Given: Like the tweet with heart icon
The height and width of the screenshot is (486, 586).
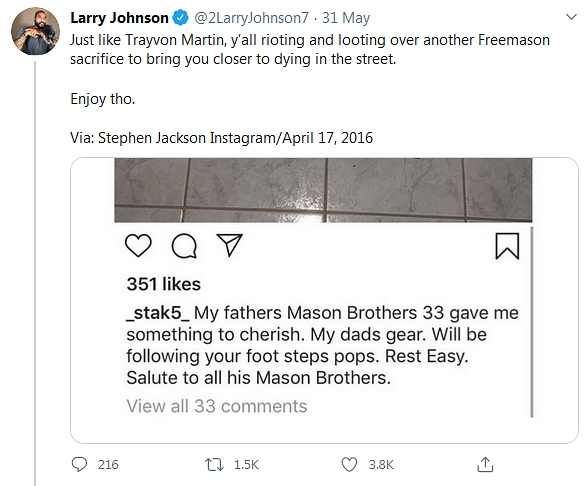Looking at the screenshot, I should click(x=349, y=465).
